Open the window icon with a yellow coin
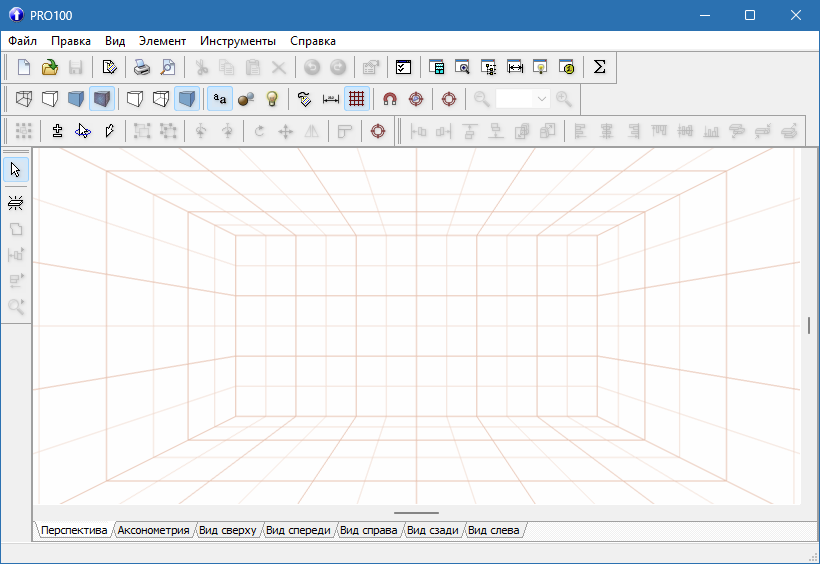Screen dimensions: 820x564 click(x=566, y=67)
